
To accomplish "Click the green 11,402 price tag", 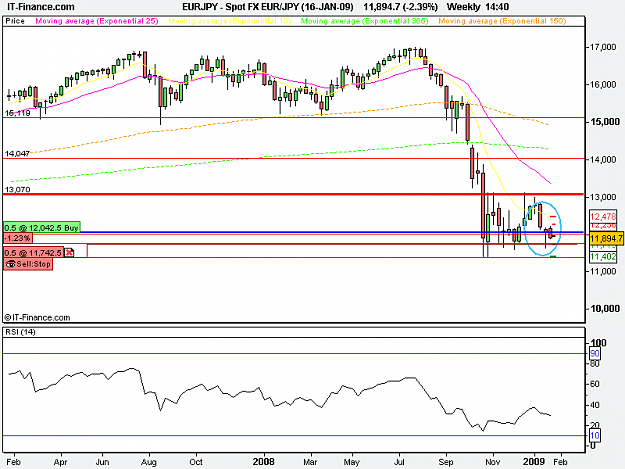I will (x=603, y=257).
